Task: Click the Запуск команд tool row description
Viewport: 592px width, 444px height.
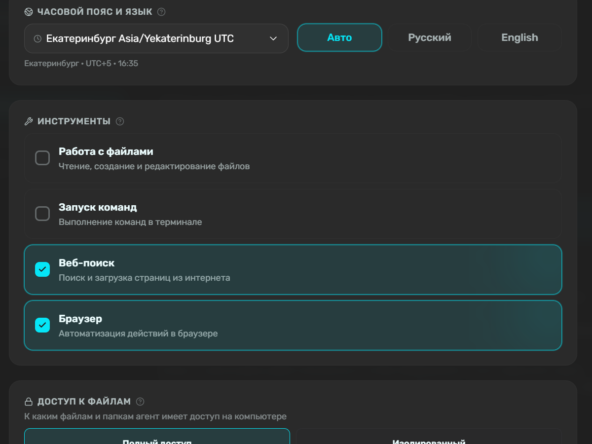Action: (x=130, y=222)
